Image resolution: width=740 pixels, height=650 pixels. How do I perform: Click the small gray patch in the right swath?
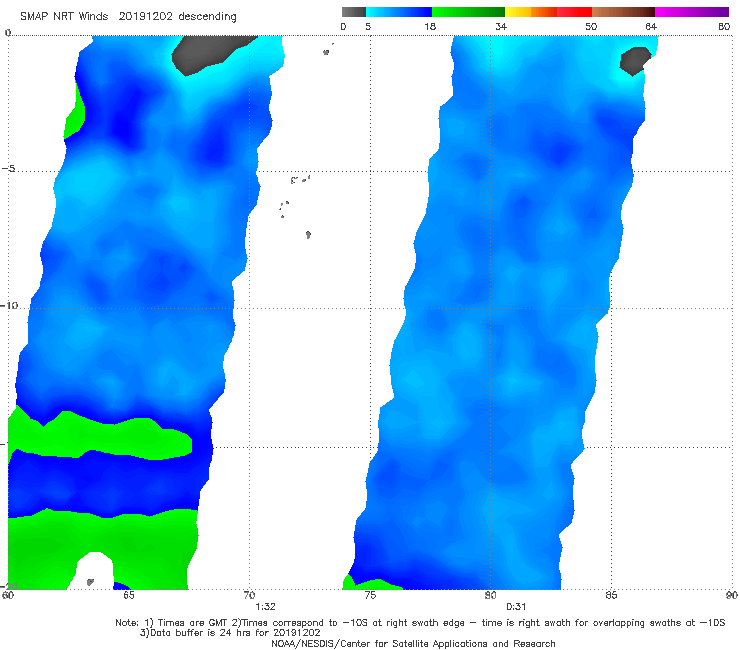click(635, 61)
